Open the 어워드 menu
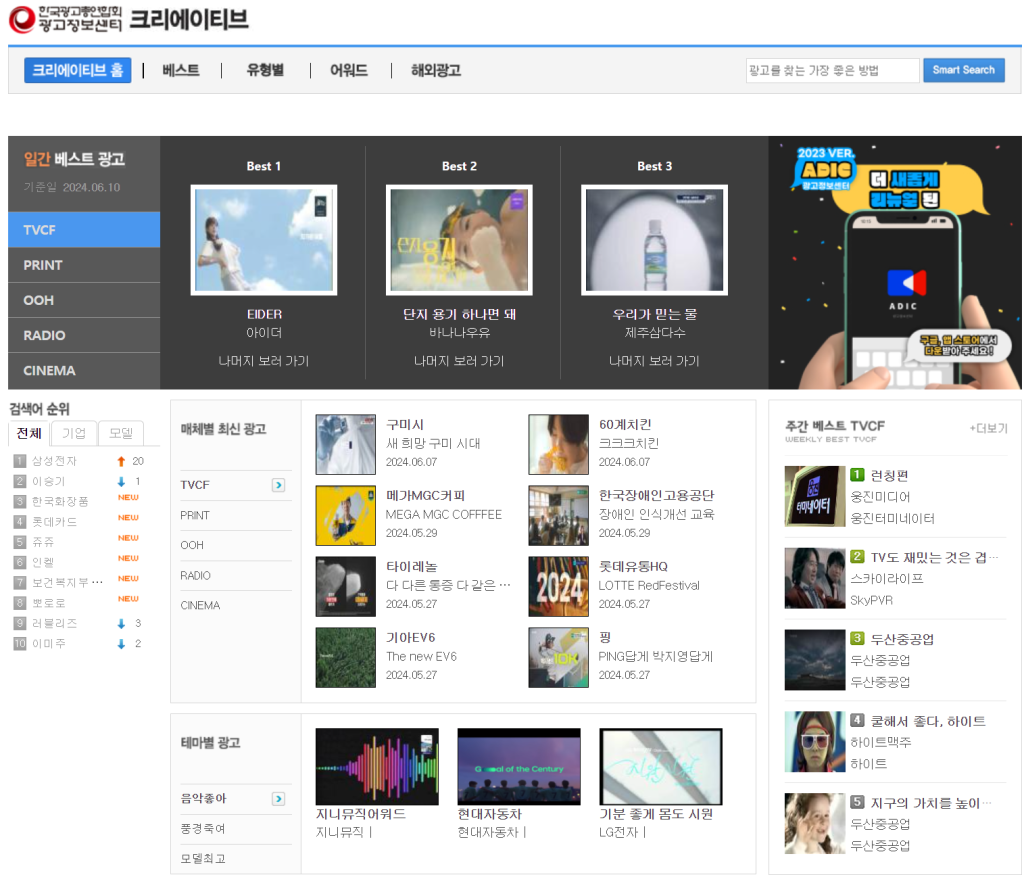Screen dimensions: 1024x875 click(x=349, y=70)
